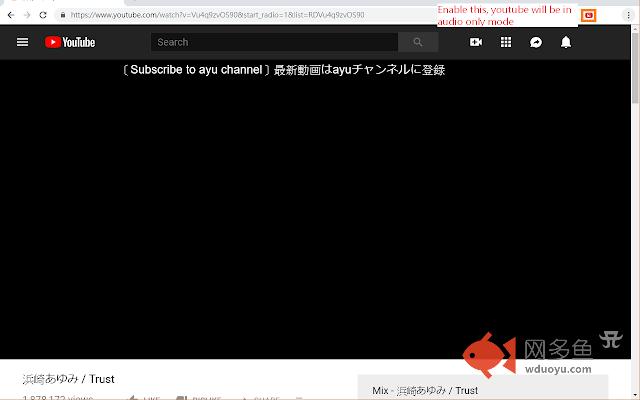Image resolution: width=640 pixels, height=400 pixels.
Task: Reload the page with the refresh icon
Action: coord(43,15)
